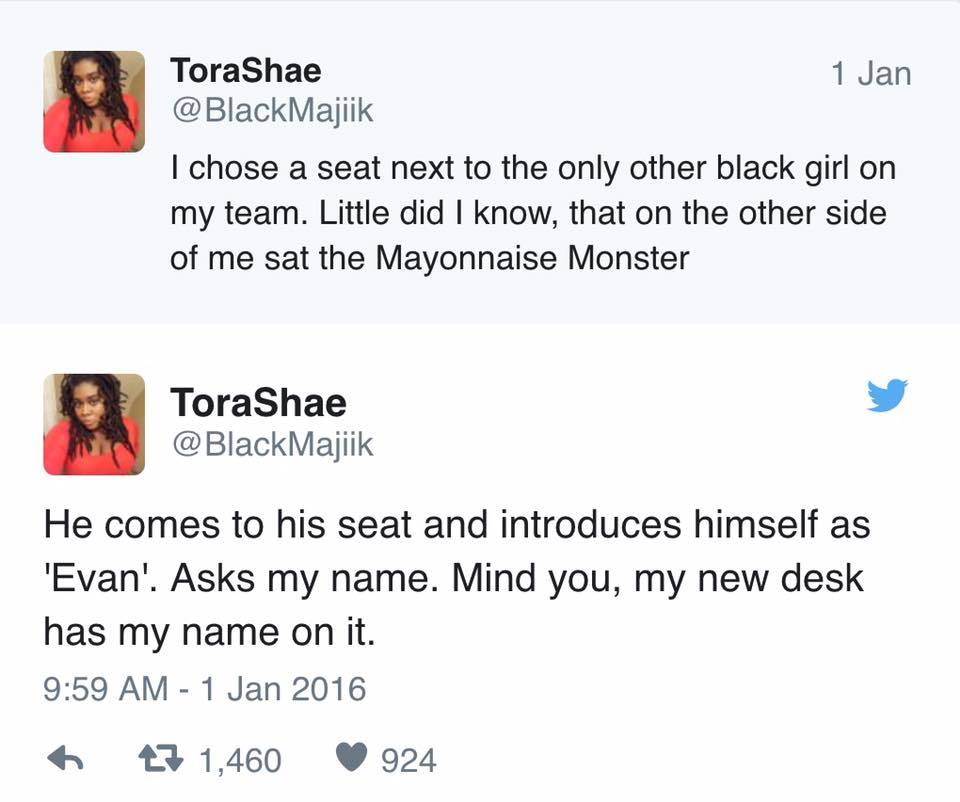The width and height of the screenshot is (960, 802).
Task: Click the ToraShae name on the lower tweet
Action: [258, 402]
